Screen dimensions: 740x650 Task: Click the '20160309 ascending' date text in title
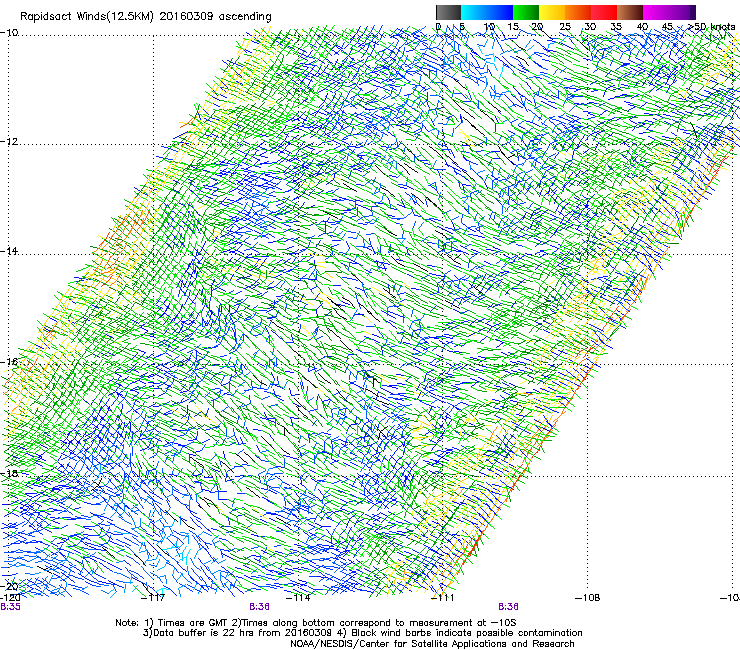[215, 17]
